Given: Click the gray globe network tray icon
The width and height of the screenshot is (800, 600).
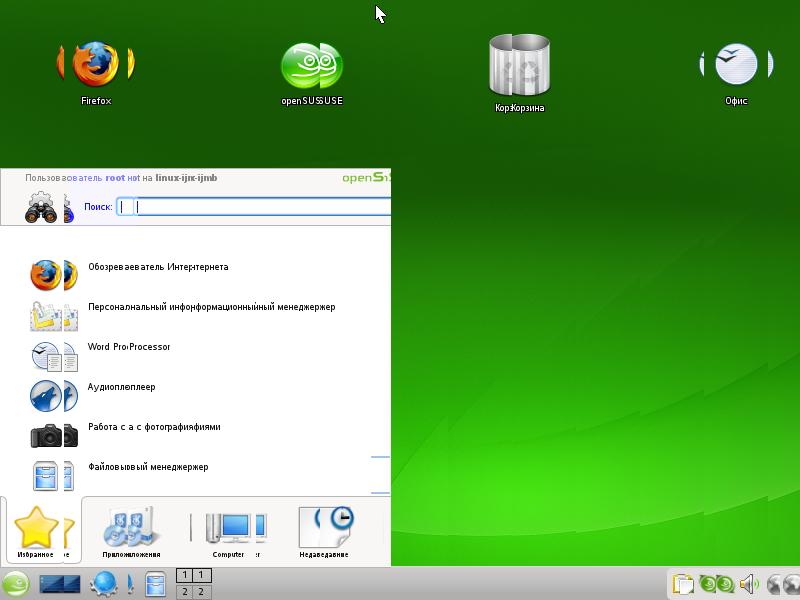Looking at the screenshot, I should [783, 585].
